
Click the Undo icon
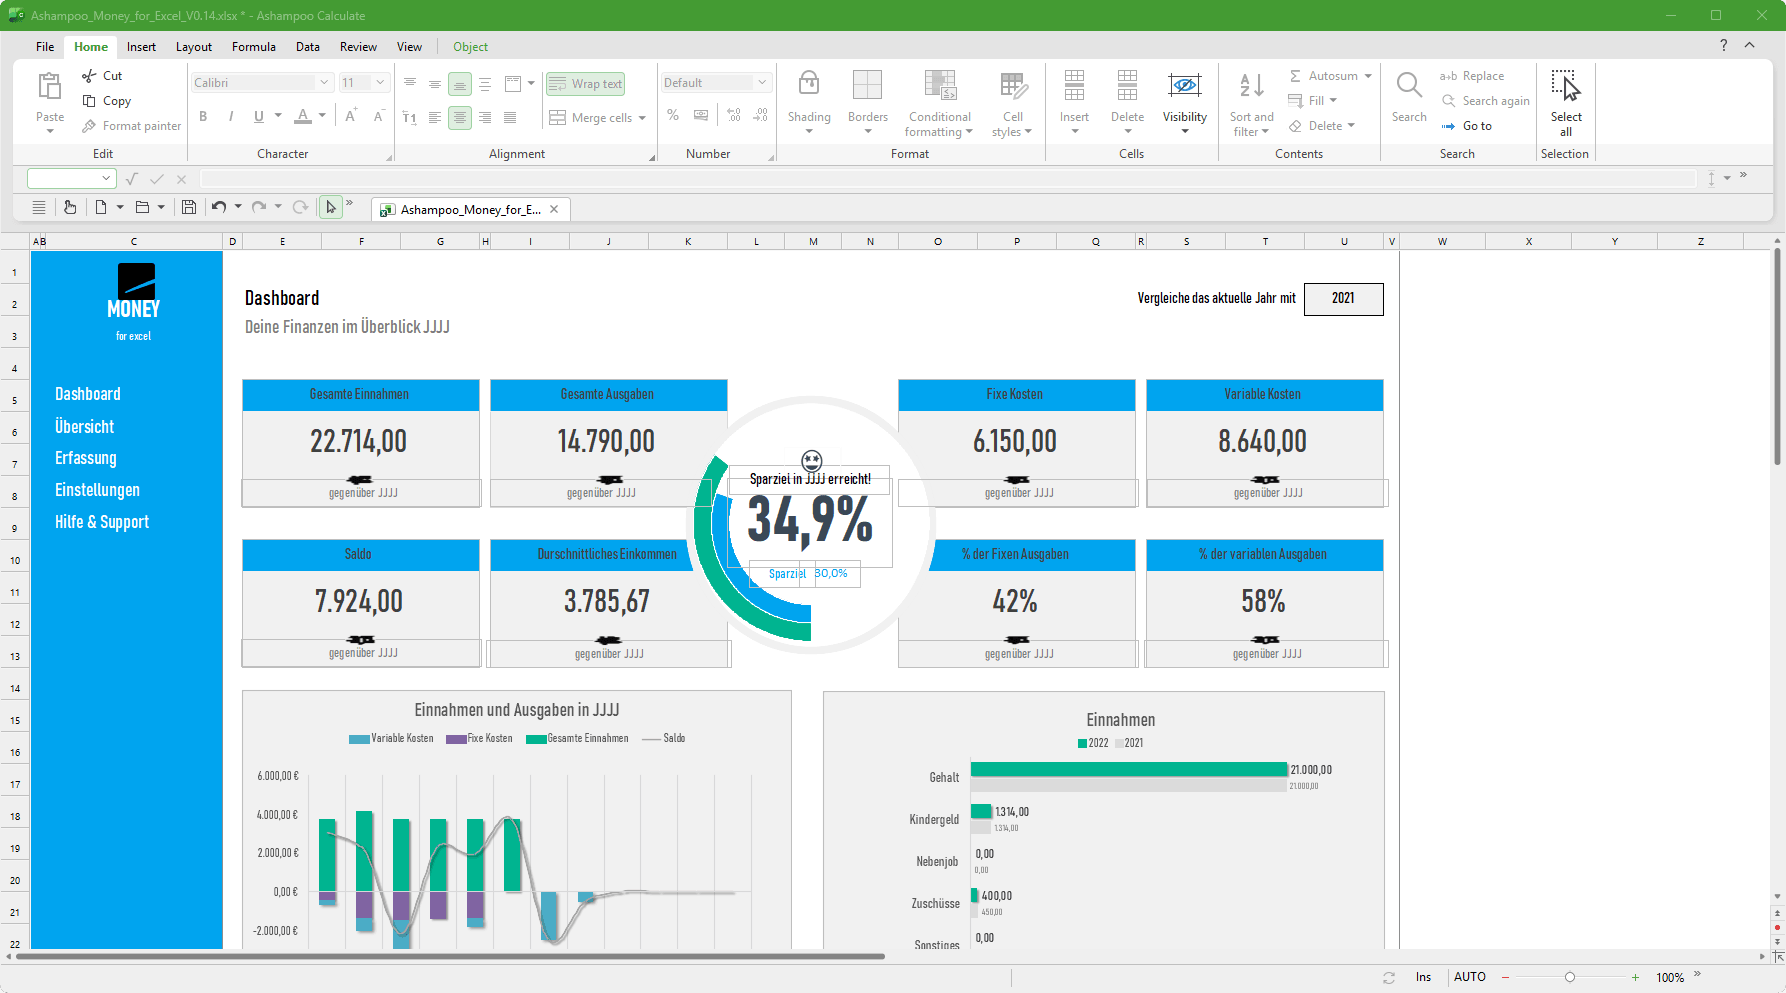(219, 207)
